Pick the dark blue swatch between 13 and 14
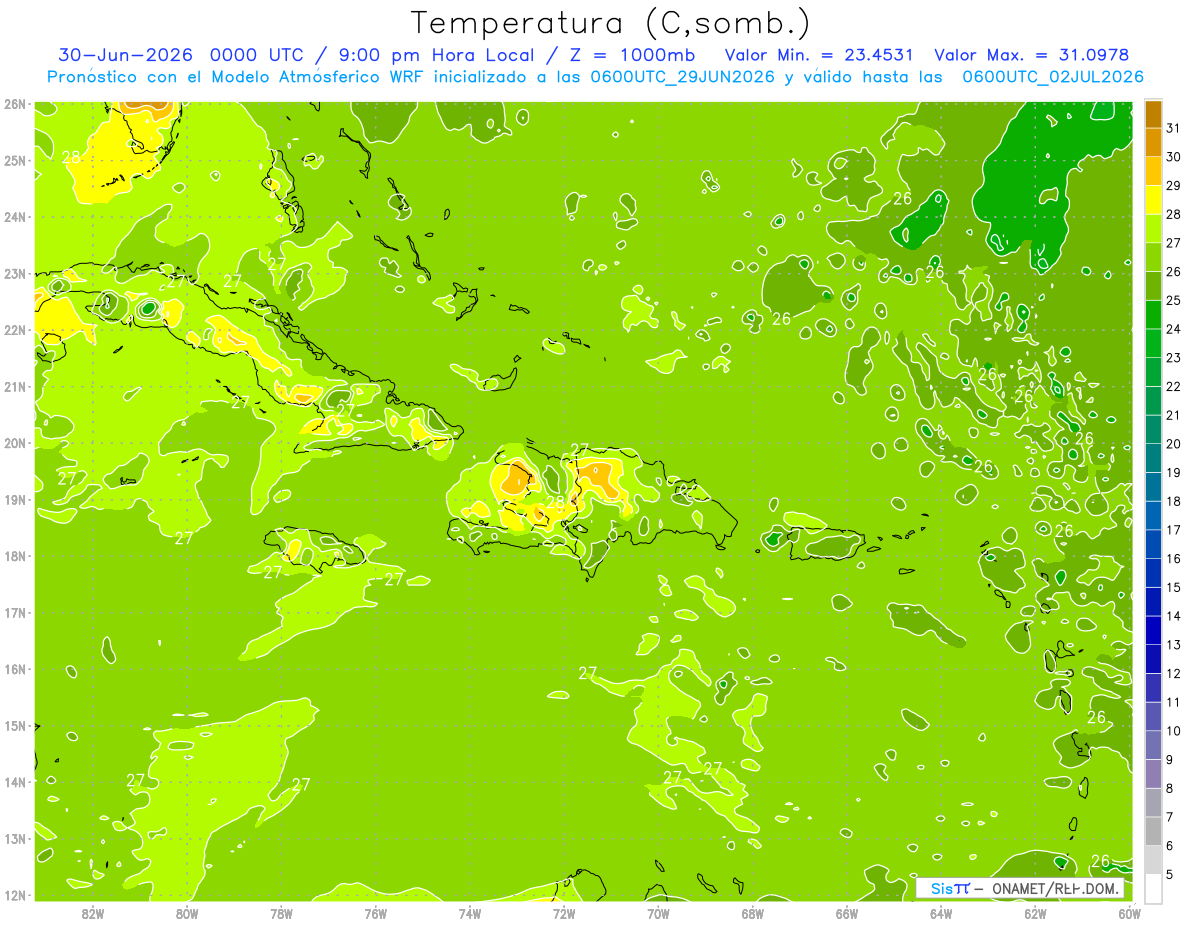Screen dimensions: 1200x927 (1153, 630)
